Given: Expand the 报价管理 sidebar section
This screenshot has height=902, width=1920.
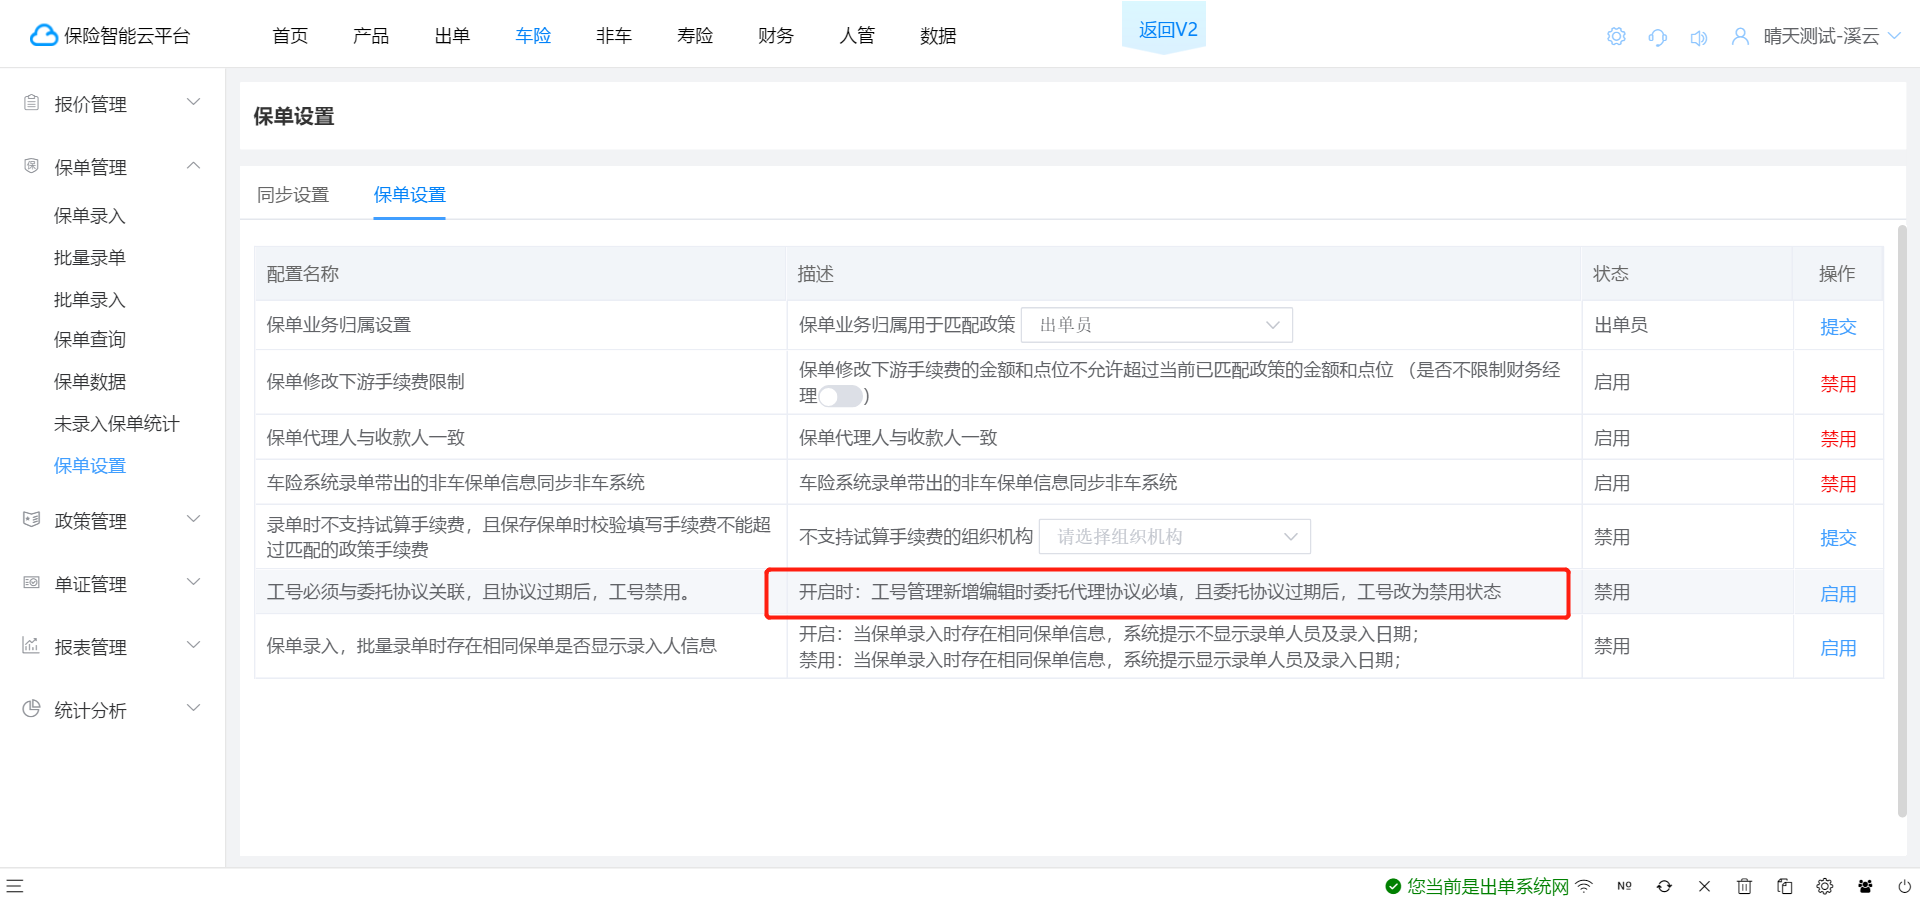Looking at the screenshot, I should coord(194,102).
